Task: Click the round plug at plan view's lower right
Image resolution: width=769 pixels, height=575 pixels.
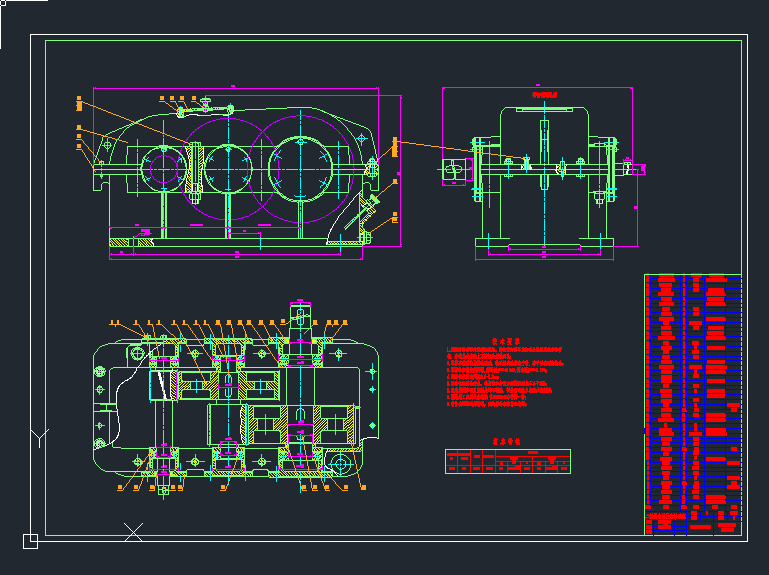Action: [x=339, y=464]
